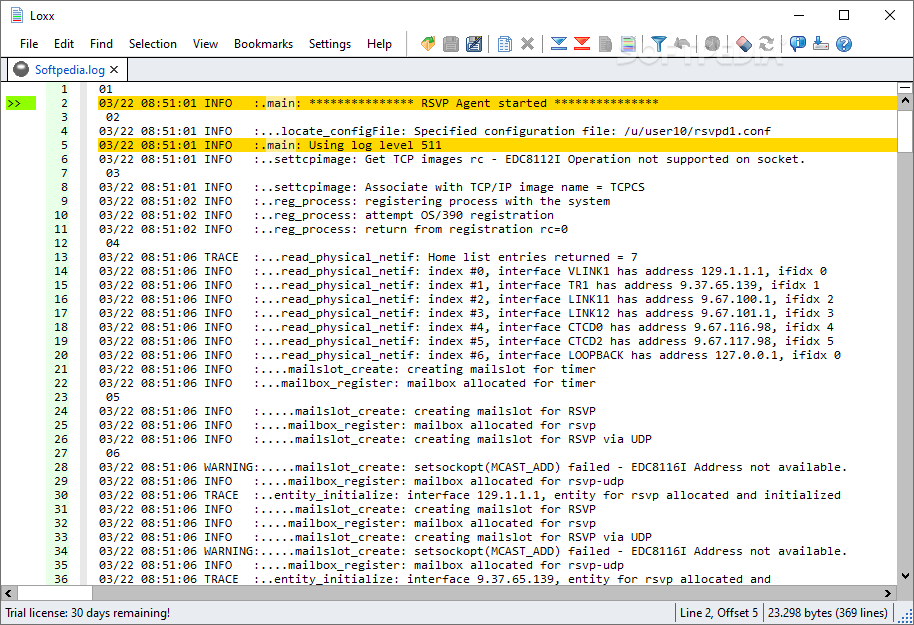Click line number 36 in the gutter

(61, 579)
